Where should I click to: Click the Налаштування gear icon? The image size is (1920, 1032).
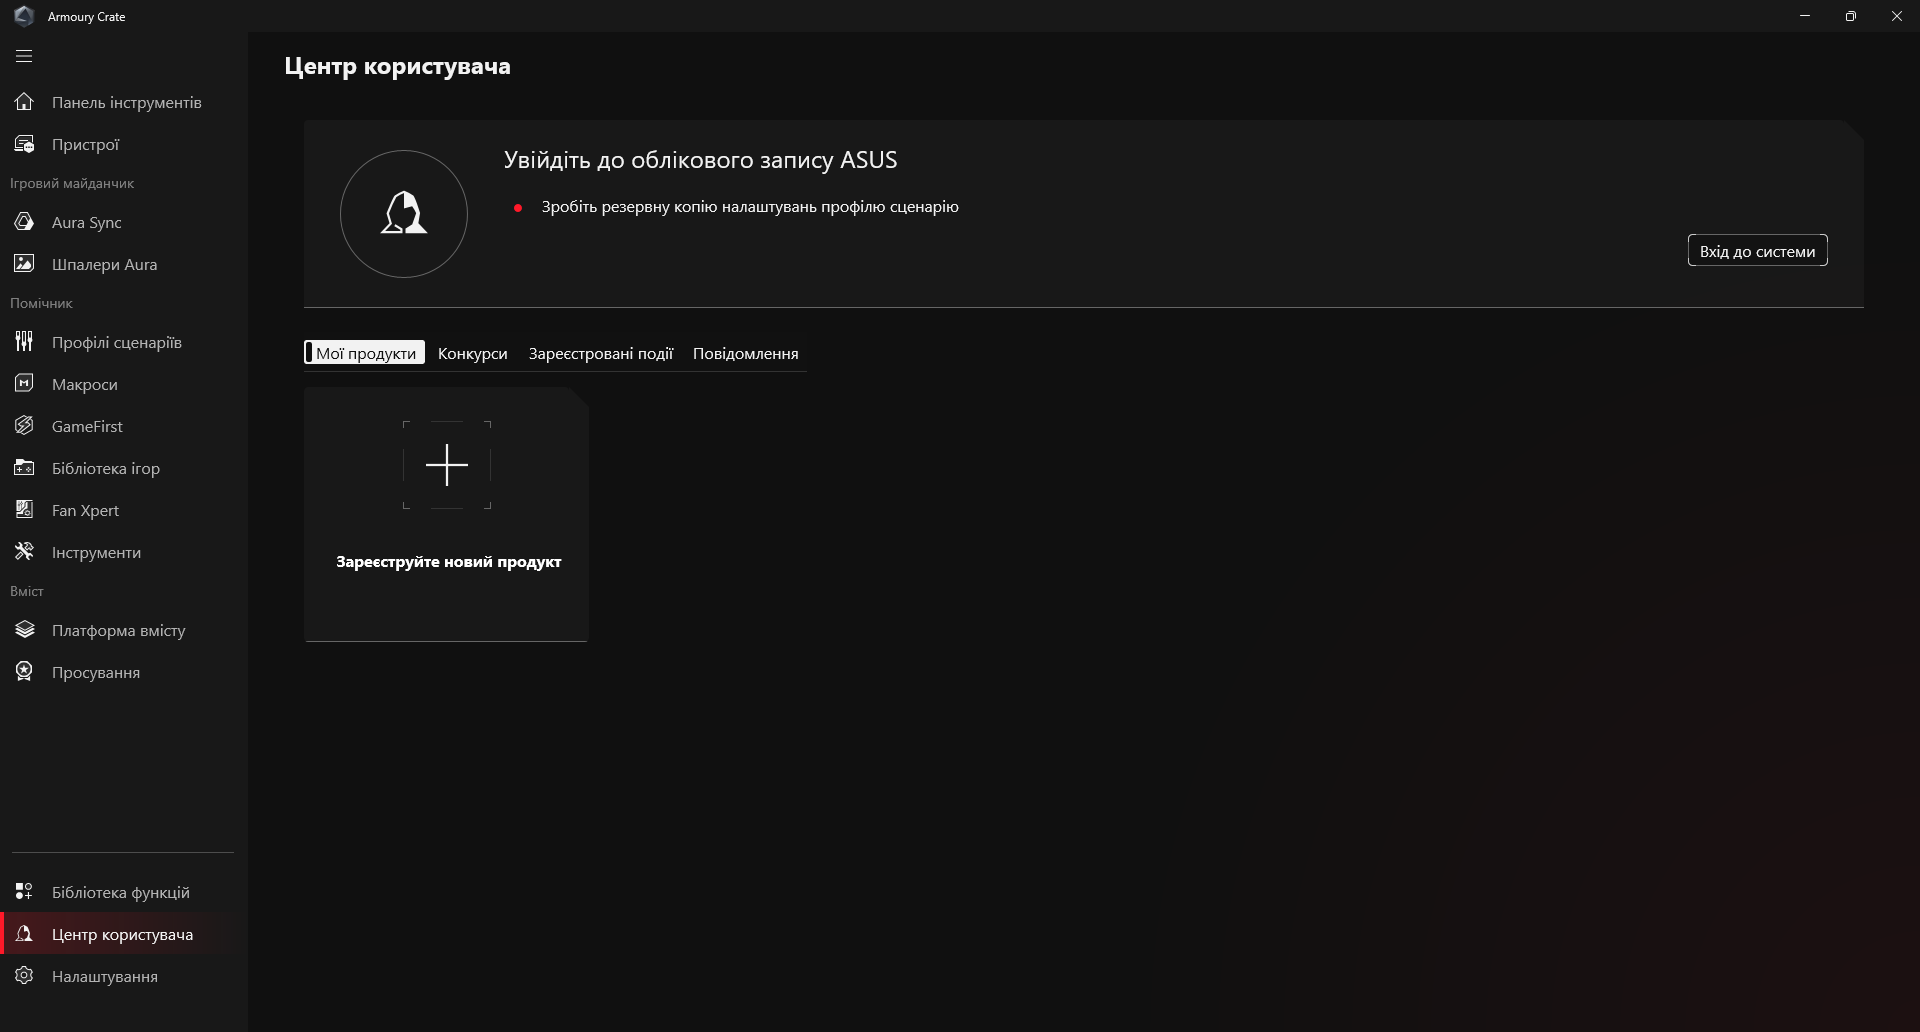(x=24, y=976)
